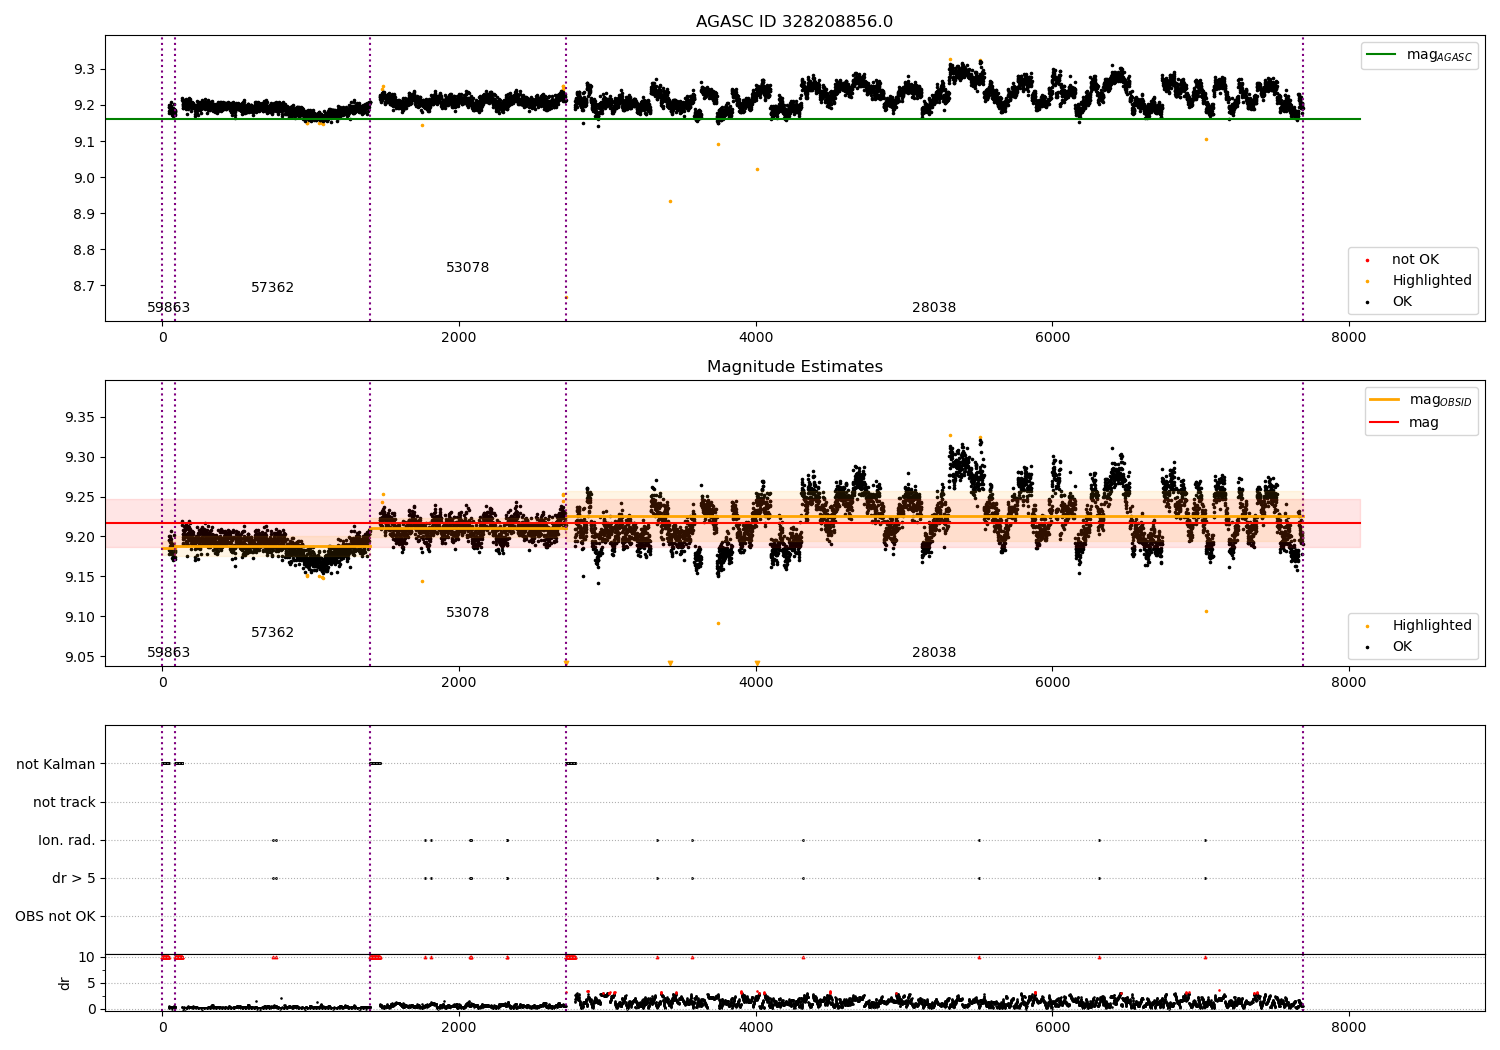1500x1050 pixels.
Task: Click the rotated 'dr' axis label
Action: point(65,983)
